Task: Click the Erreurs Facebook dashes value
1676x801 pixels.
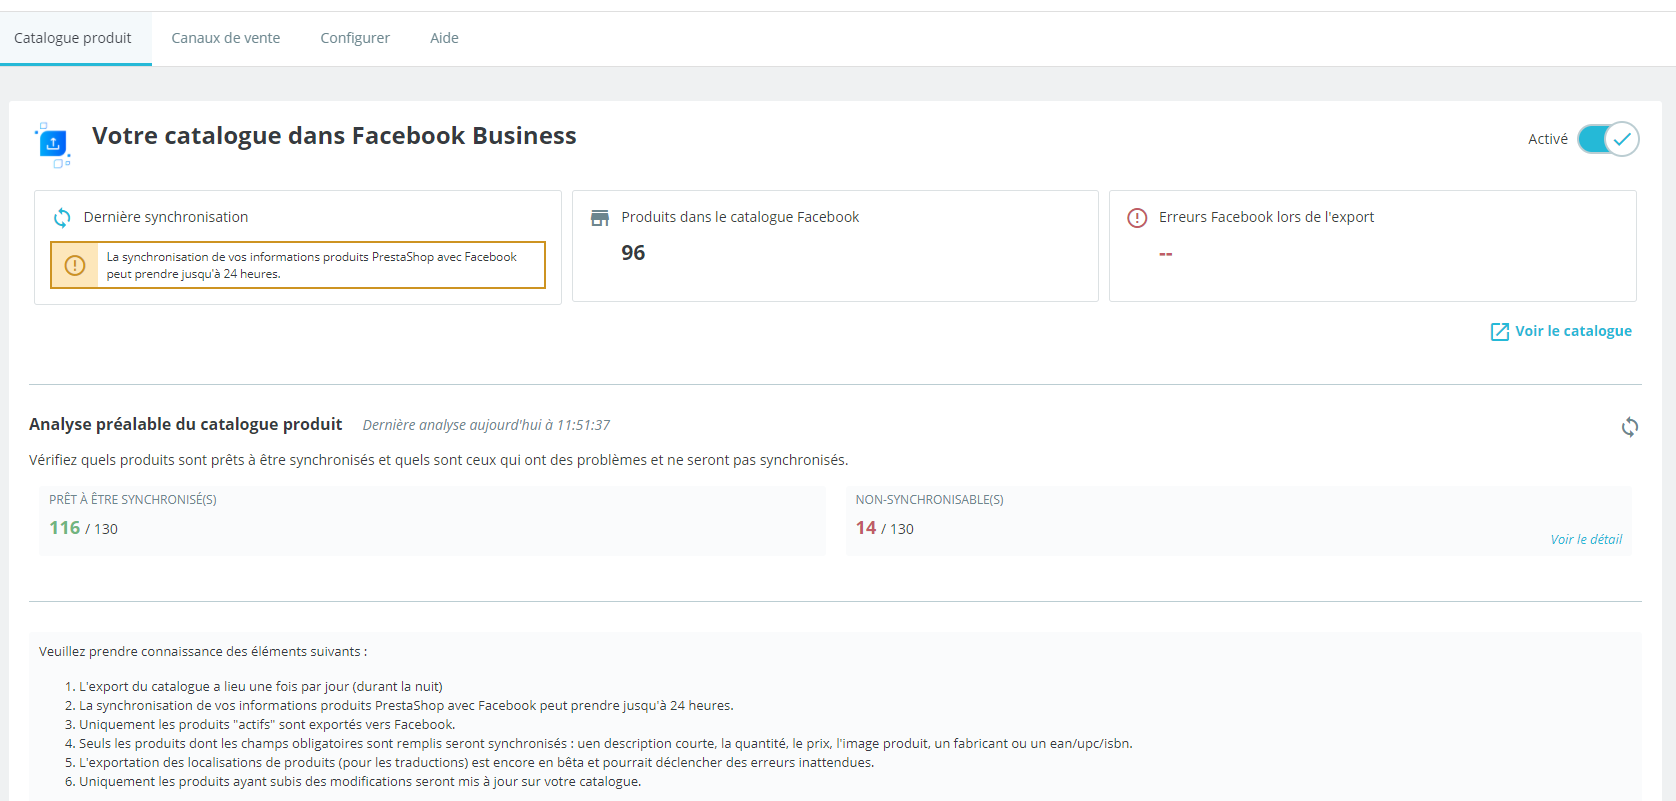Action: click(1166, 254)
